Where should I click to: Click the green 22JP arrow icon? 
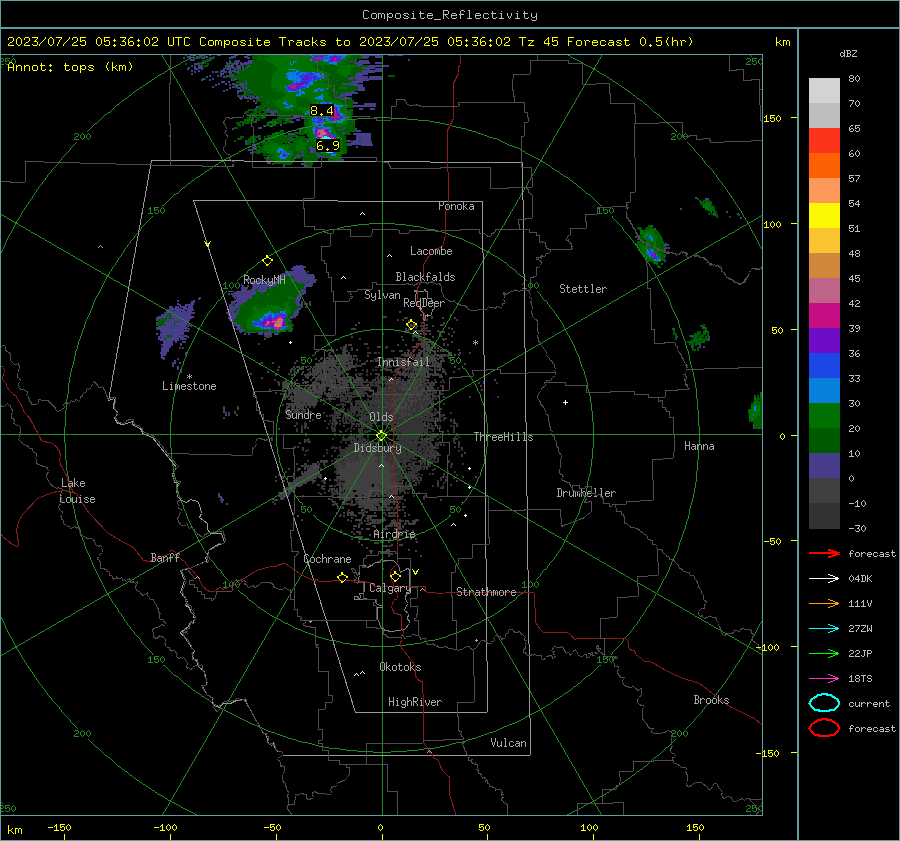click(x=824, y=653)
